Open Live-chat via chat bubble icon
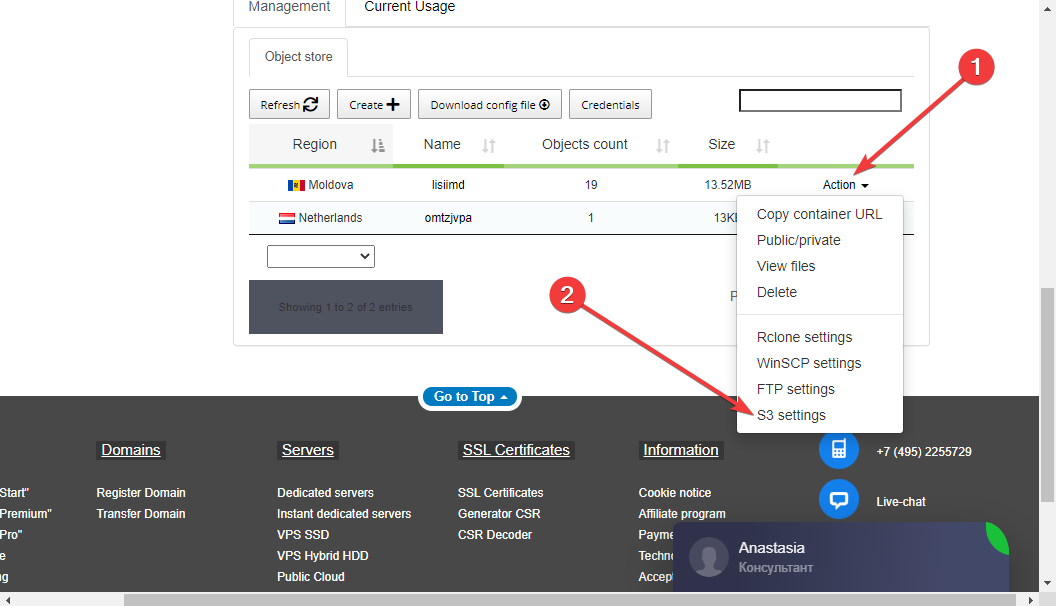Image resolution: width=1056 pixels, height=606 pixels. [838, 500]
